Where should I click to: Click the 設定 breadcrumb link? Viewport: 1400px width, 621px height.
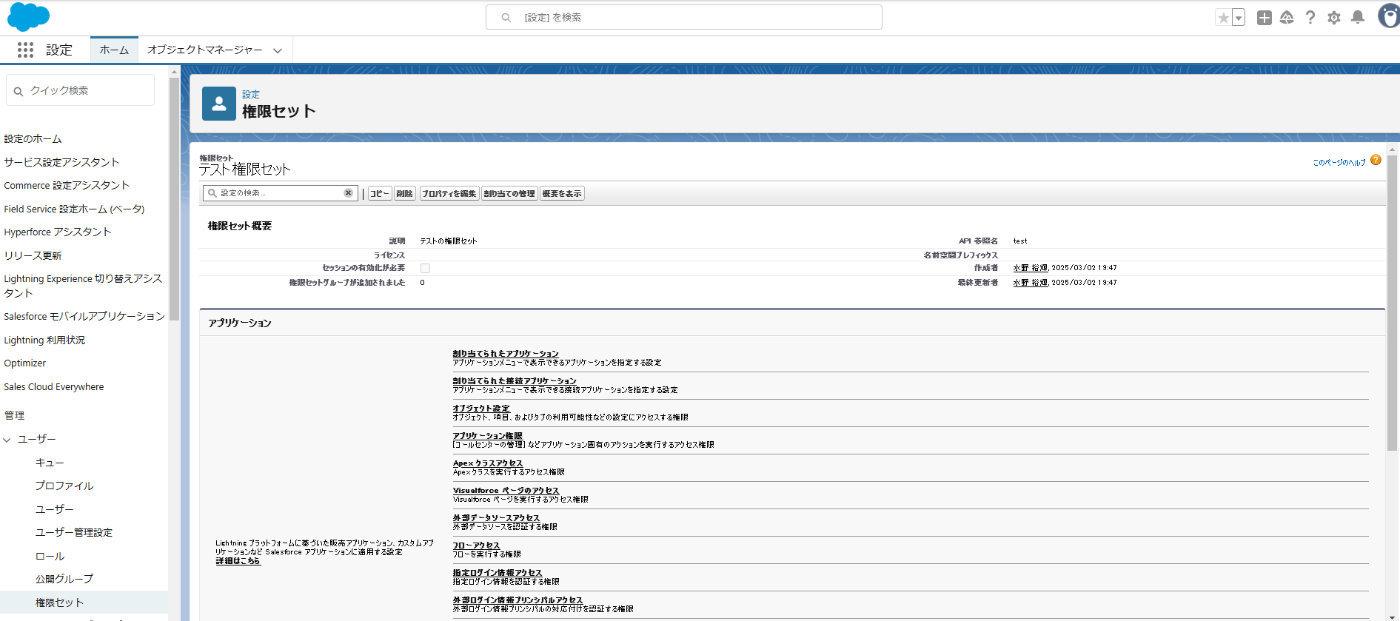coord(251,94)
